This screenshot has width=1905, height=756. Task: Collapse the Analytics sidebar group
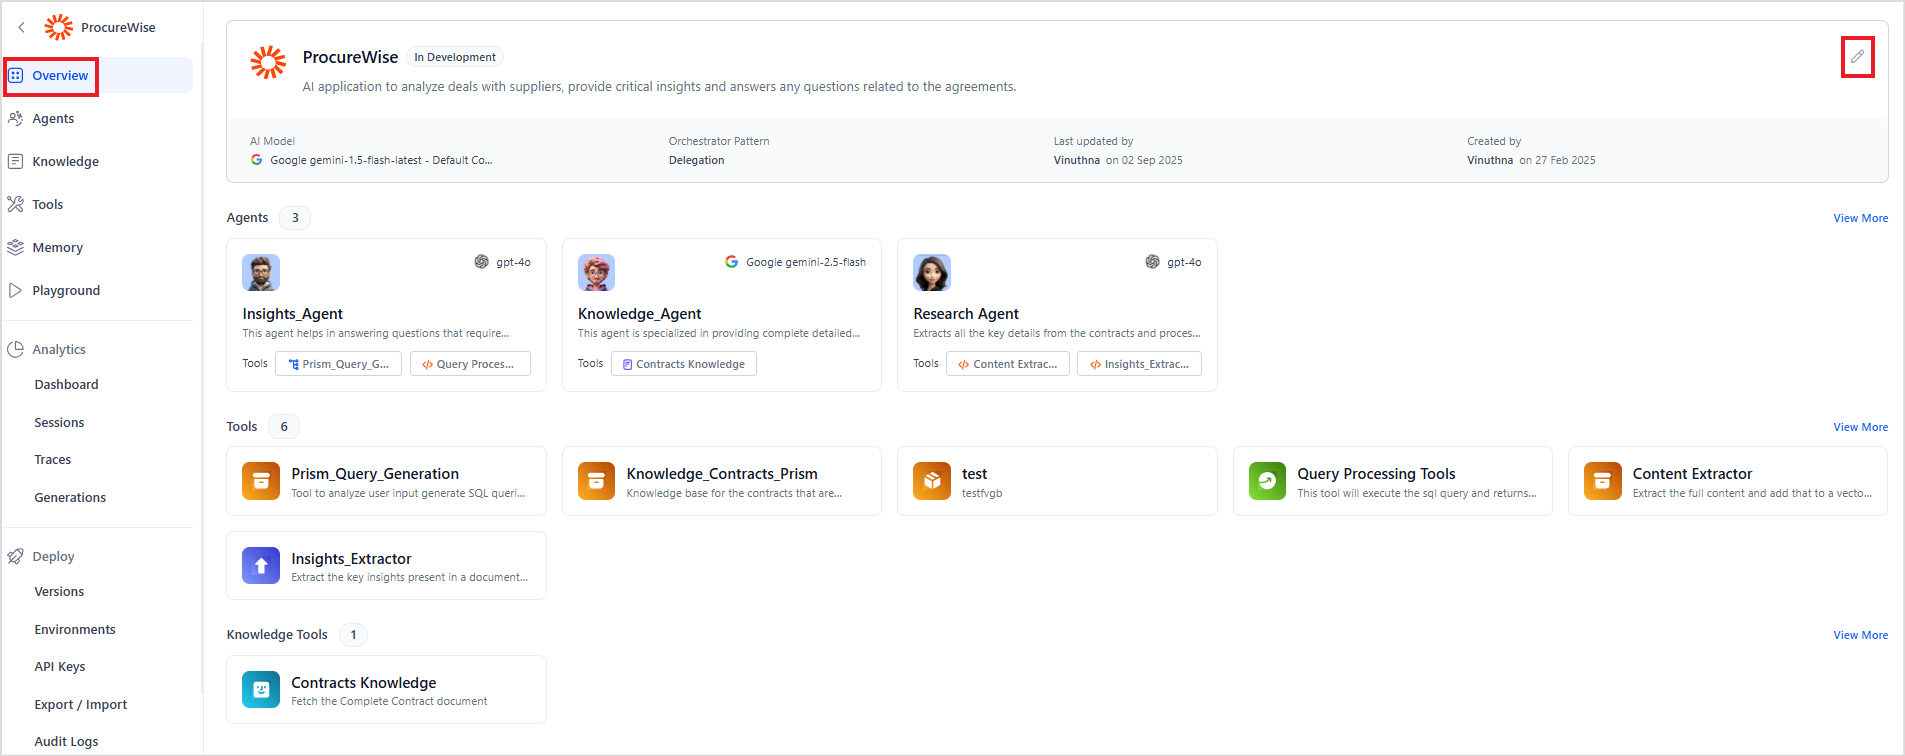(59, 350)
